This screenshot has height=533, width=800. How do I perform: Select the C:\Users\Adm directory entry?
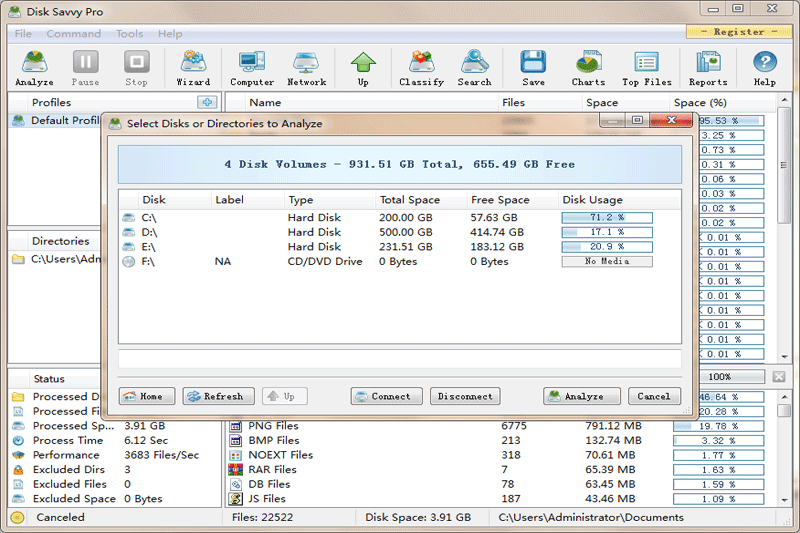tap(56, 259)
